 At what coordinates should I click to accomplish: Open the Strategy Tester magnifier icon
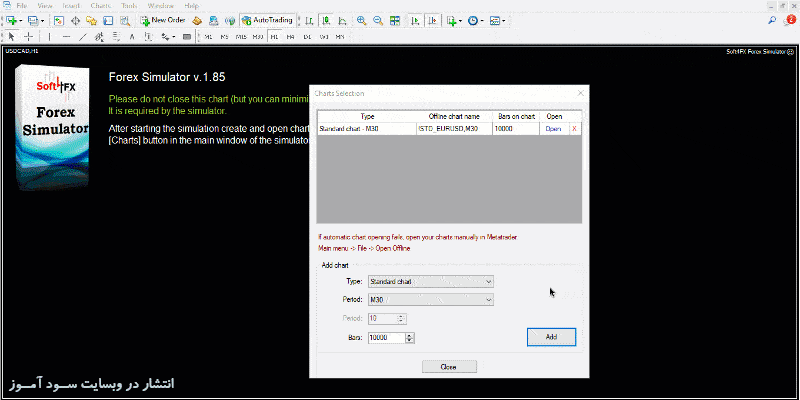point(124,20)
